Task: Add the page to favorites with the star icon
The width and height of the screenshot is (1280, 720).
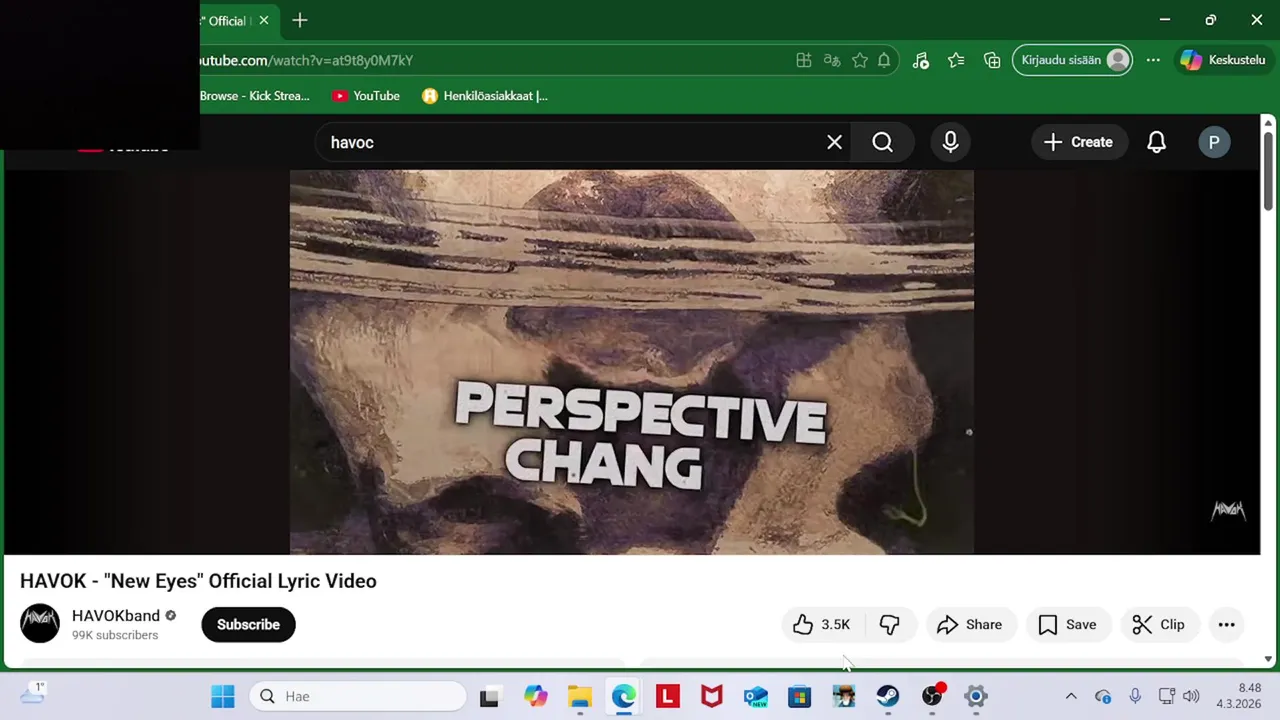Action: click(859, 60)
